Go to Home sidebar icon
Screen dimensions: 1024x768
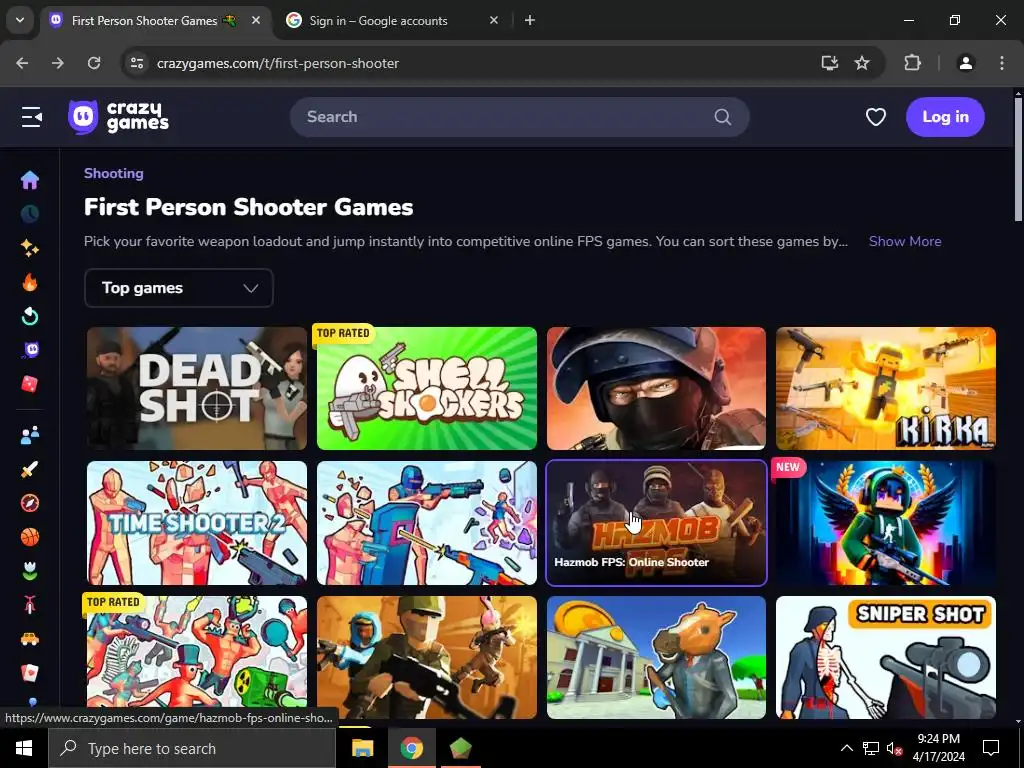tap(29, 180)
